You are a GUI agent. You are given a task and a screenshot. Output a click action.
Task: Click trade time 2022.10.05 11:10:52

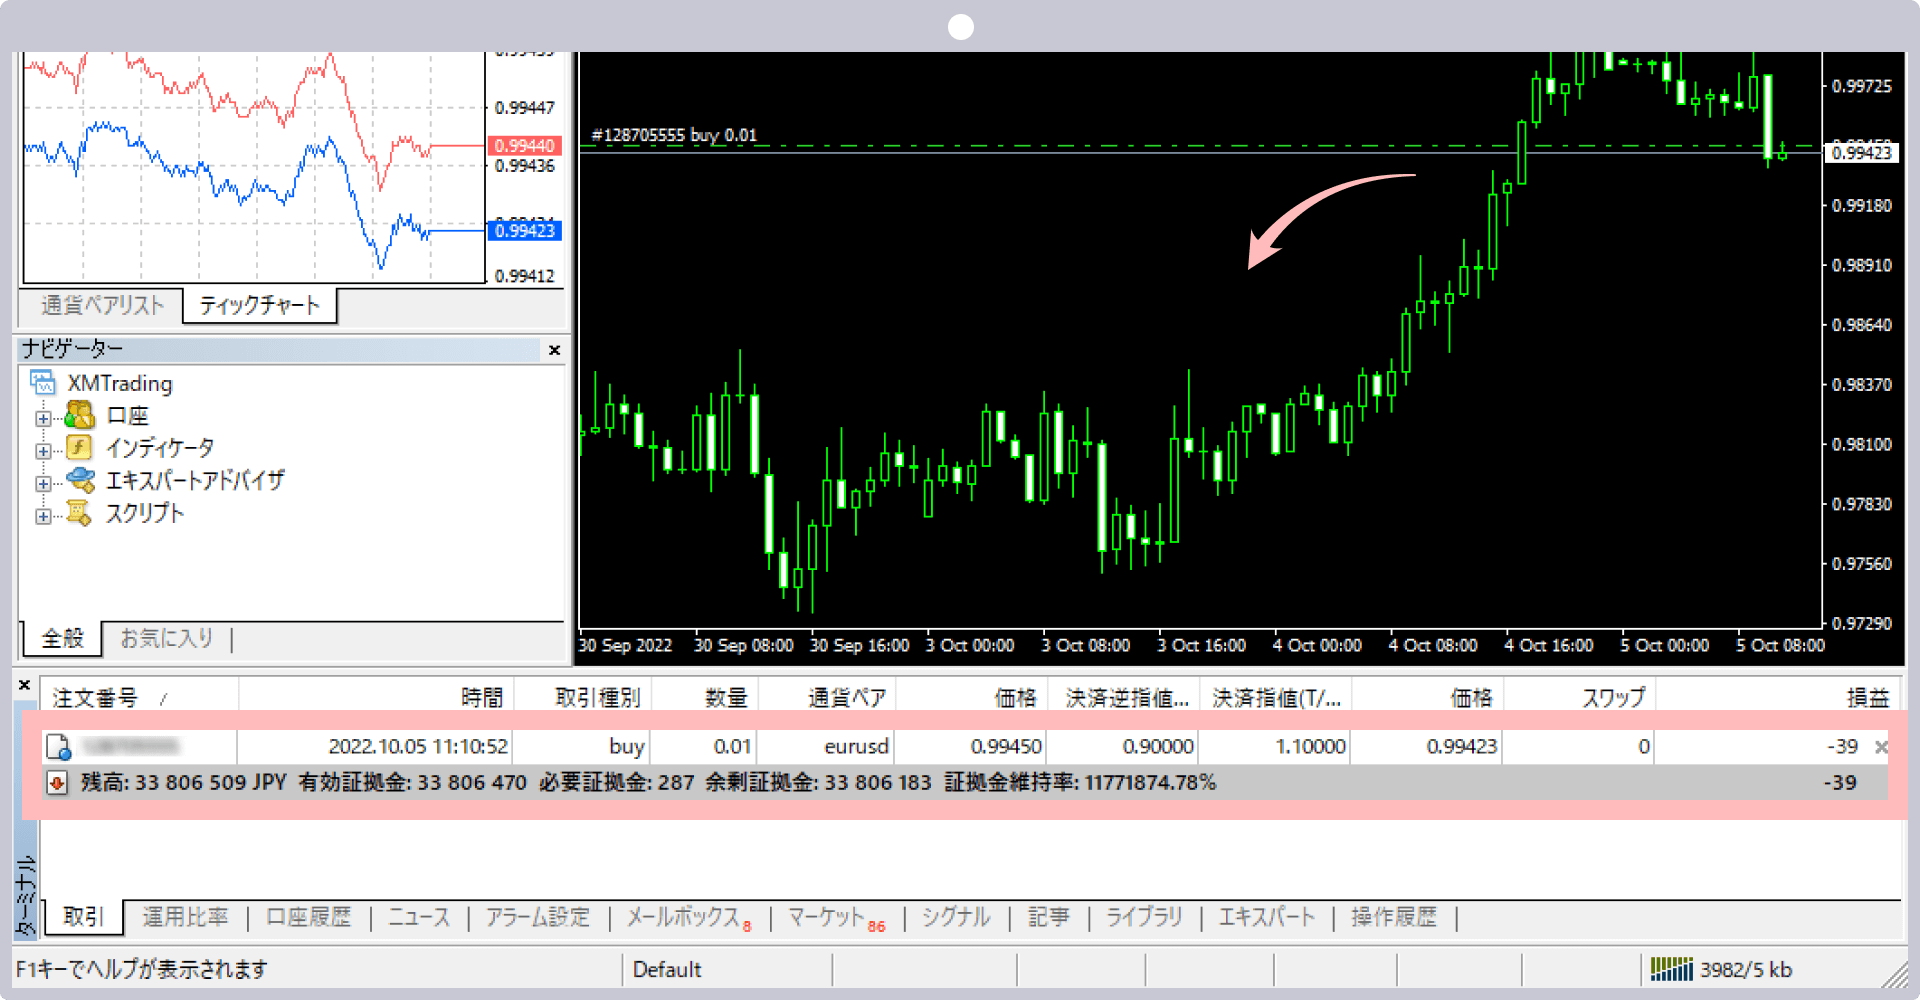coord(418,747)
